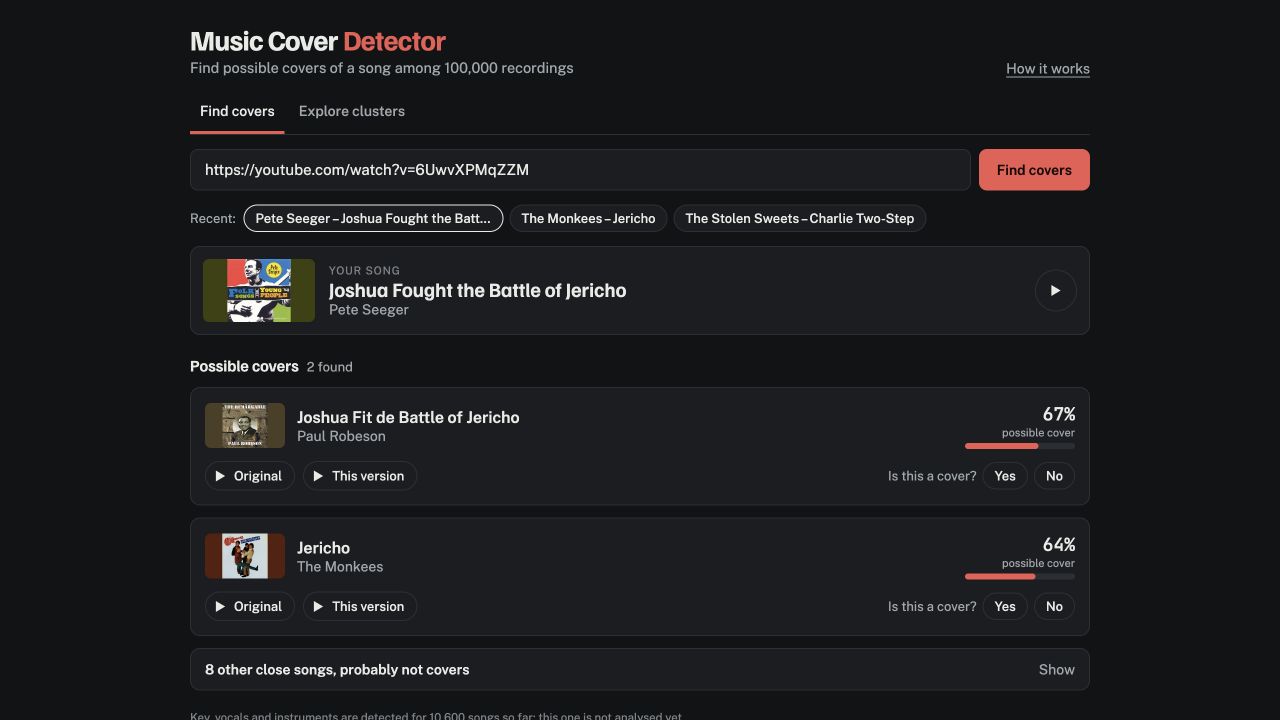Screen dimensions: 1280x720
Task: Click the 67% possible cover score bar
Action: 1020,446
